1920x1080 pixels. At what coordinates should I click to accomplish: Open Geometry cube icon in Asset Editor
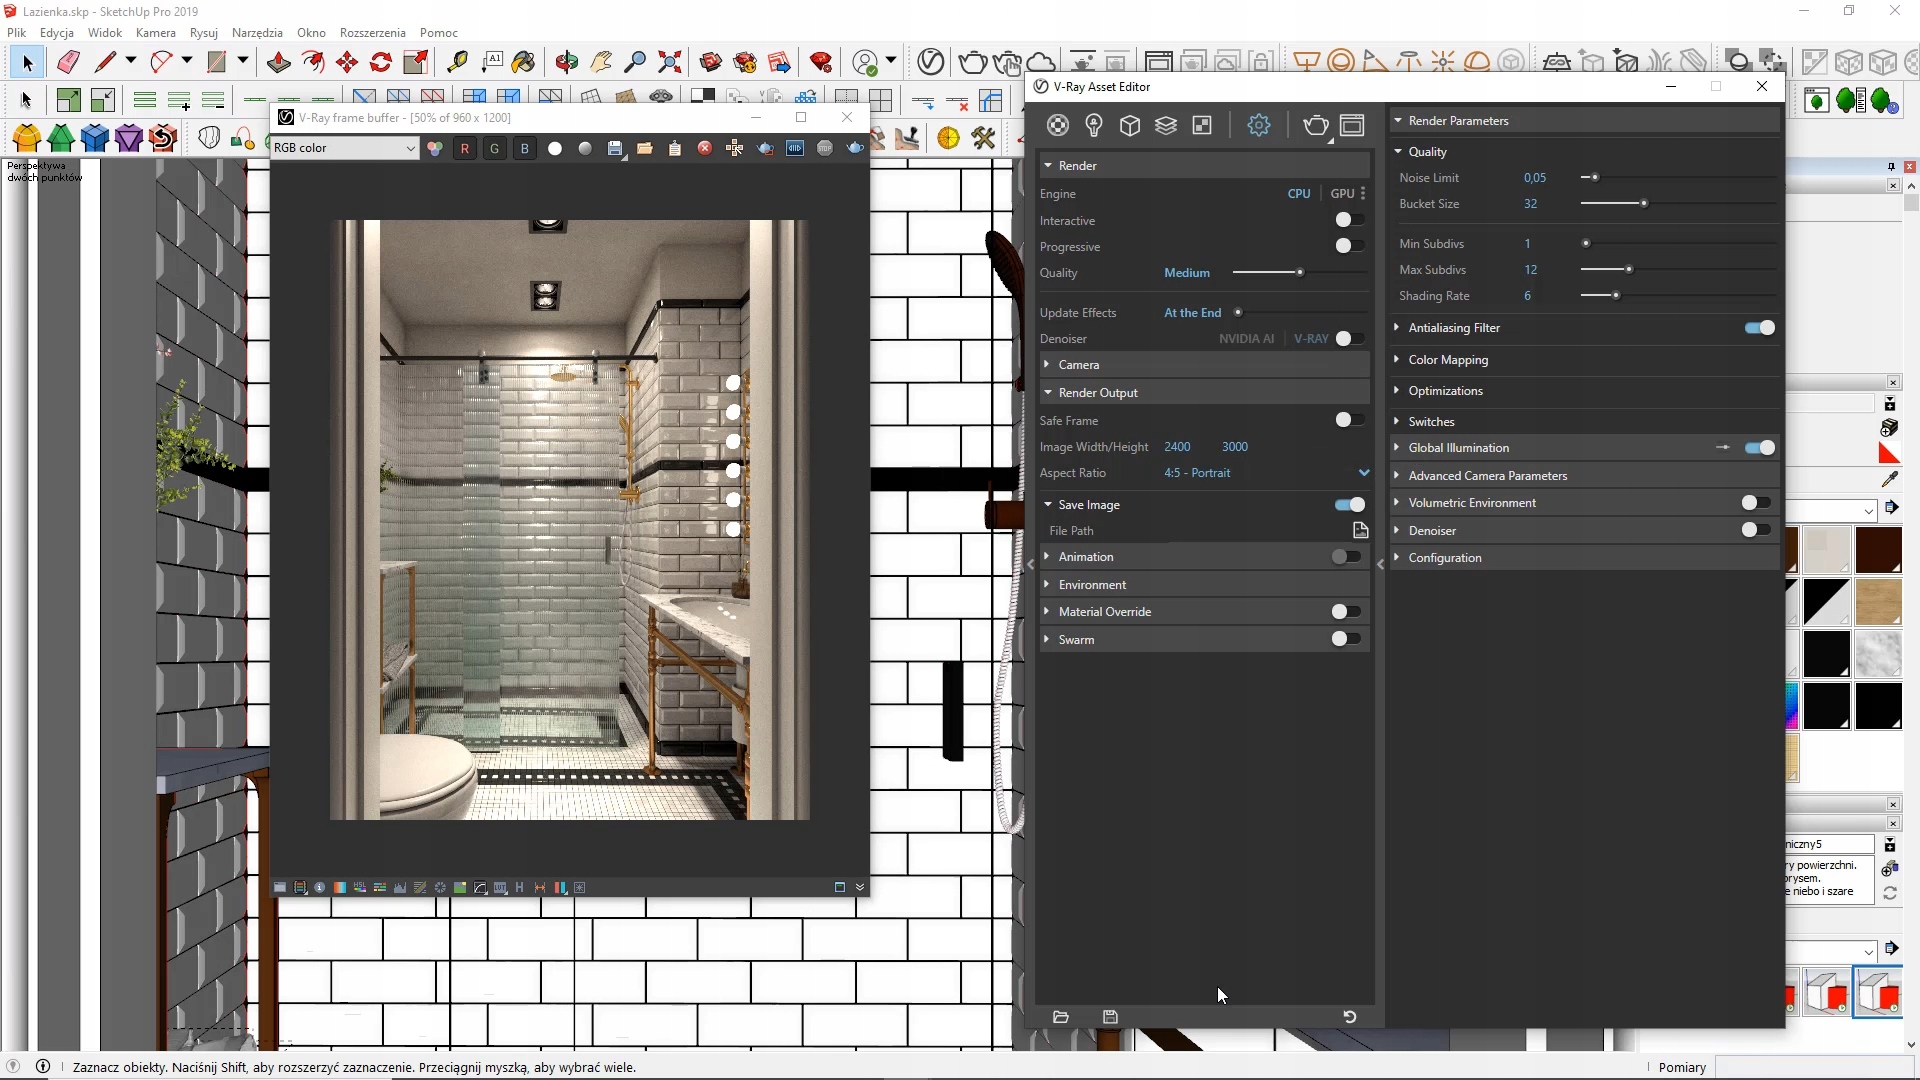(1130, 126)
